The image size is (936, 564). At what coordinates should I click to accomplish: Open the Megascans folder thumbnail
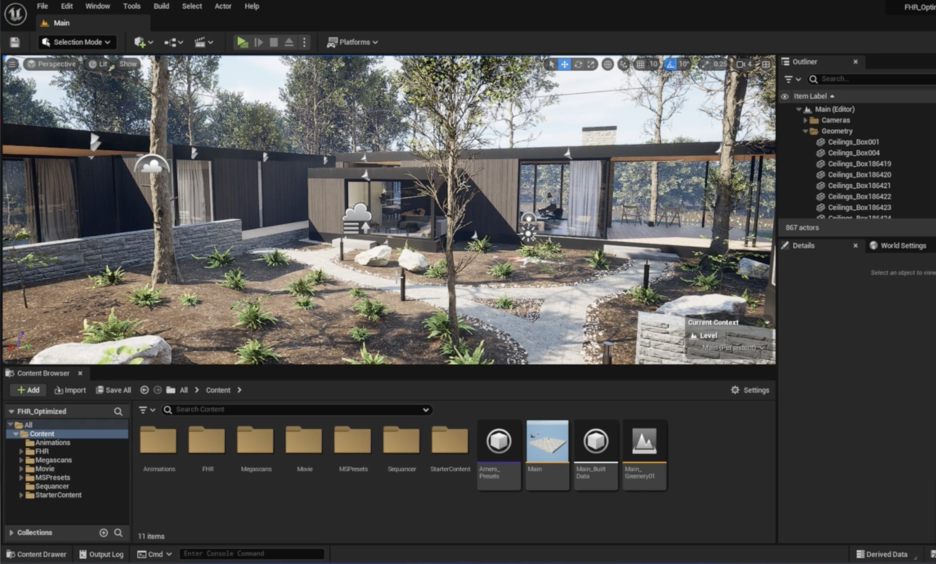tap(255, 442)
